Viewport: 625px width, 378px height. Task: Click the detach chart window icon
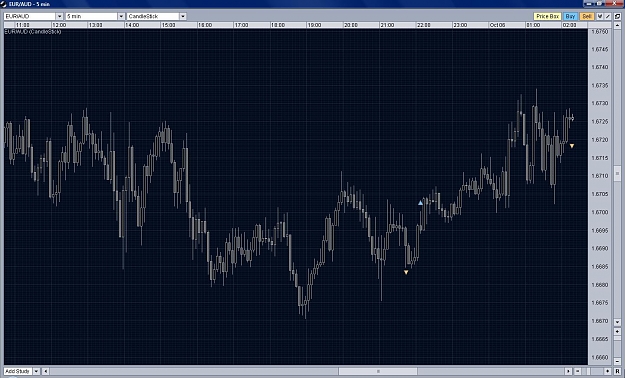point(617,16)
